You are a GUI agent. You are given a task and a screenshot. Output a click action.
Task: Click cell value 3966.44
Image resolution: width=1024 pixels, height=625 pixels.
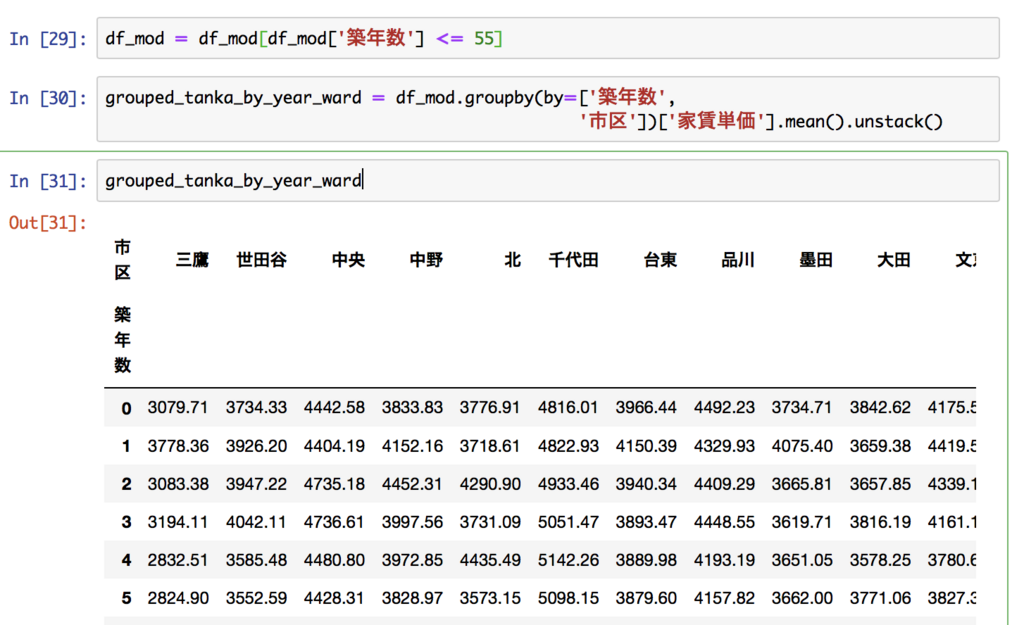point(646,408)
